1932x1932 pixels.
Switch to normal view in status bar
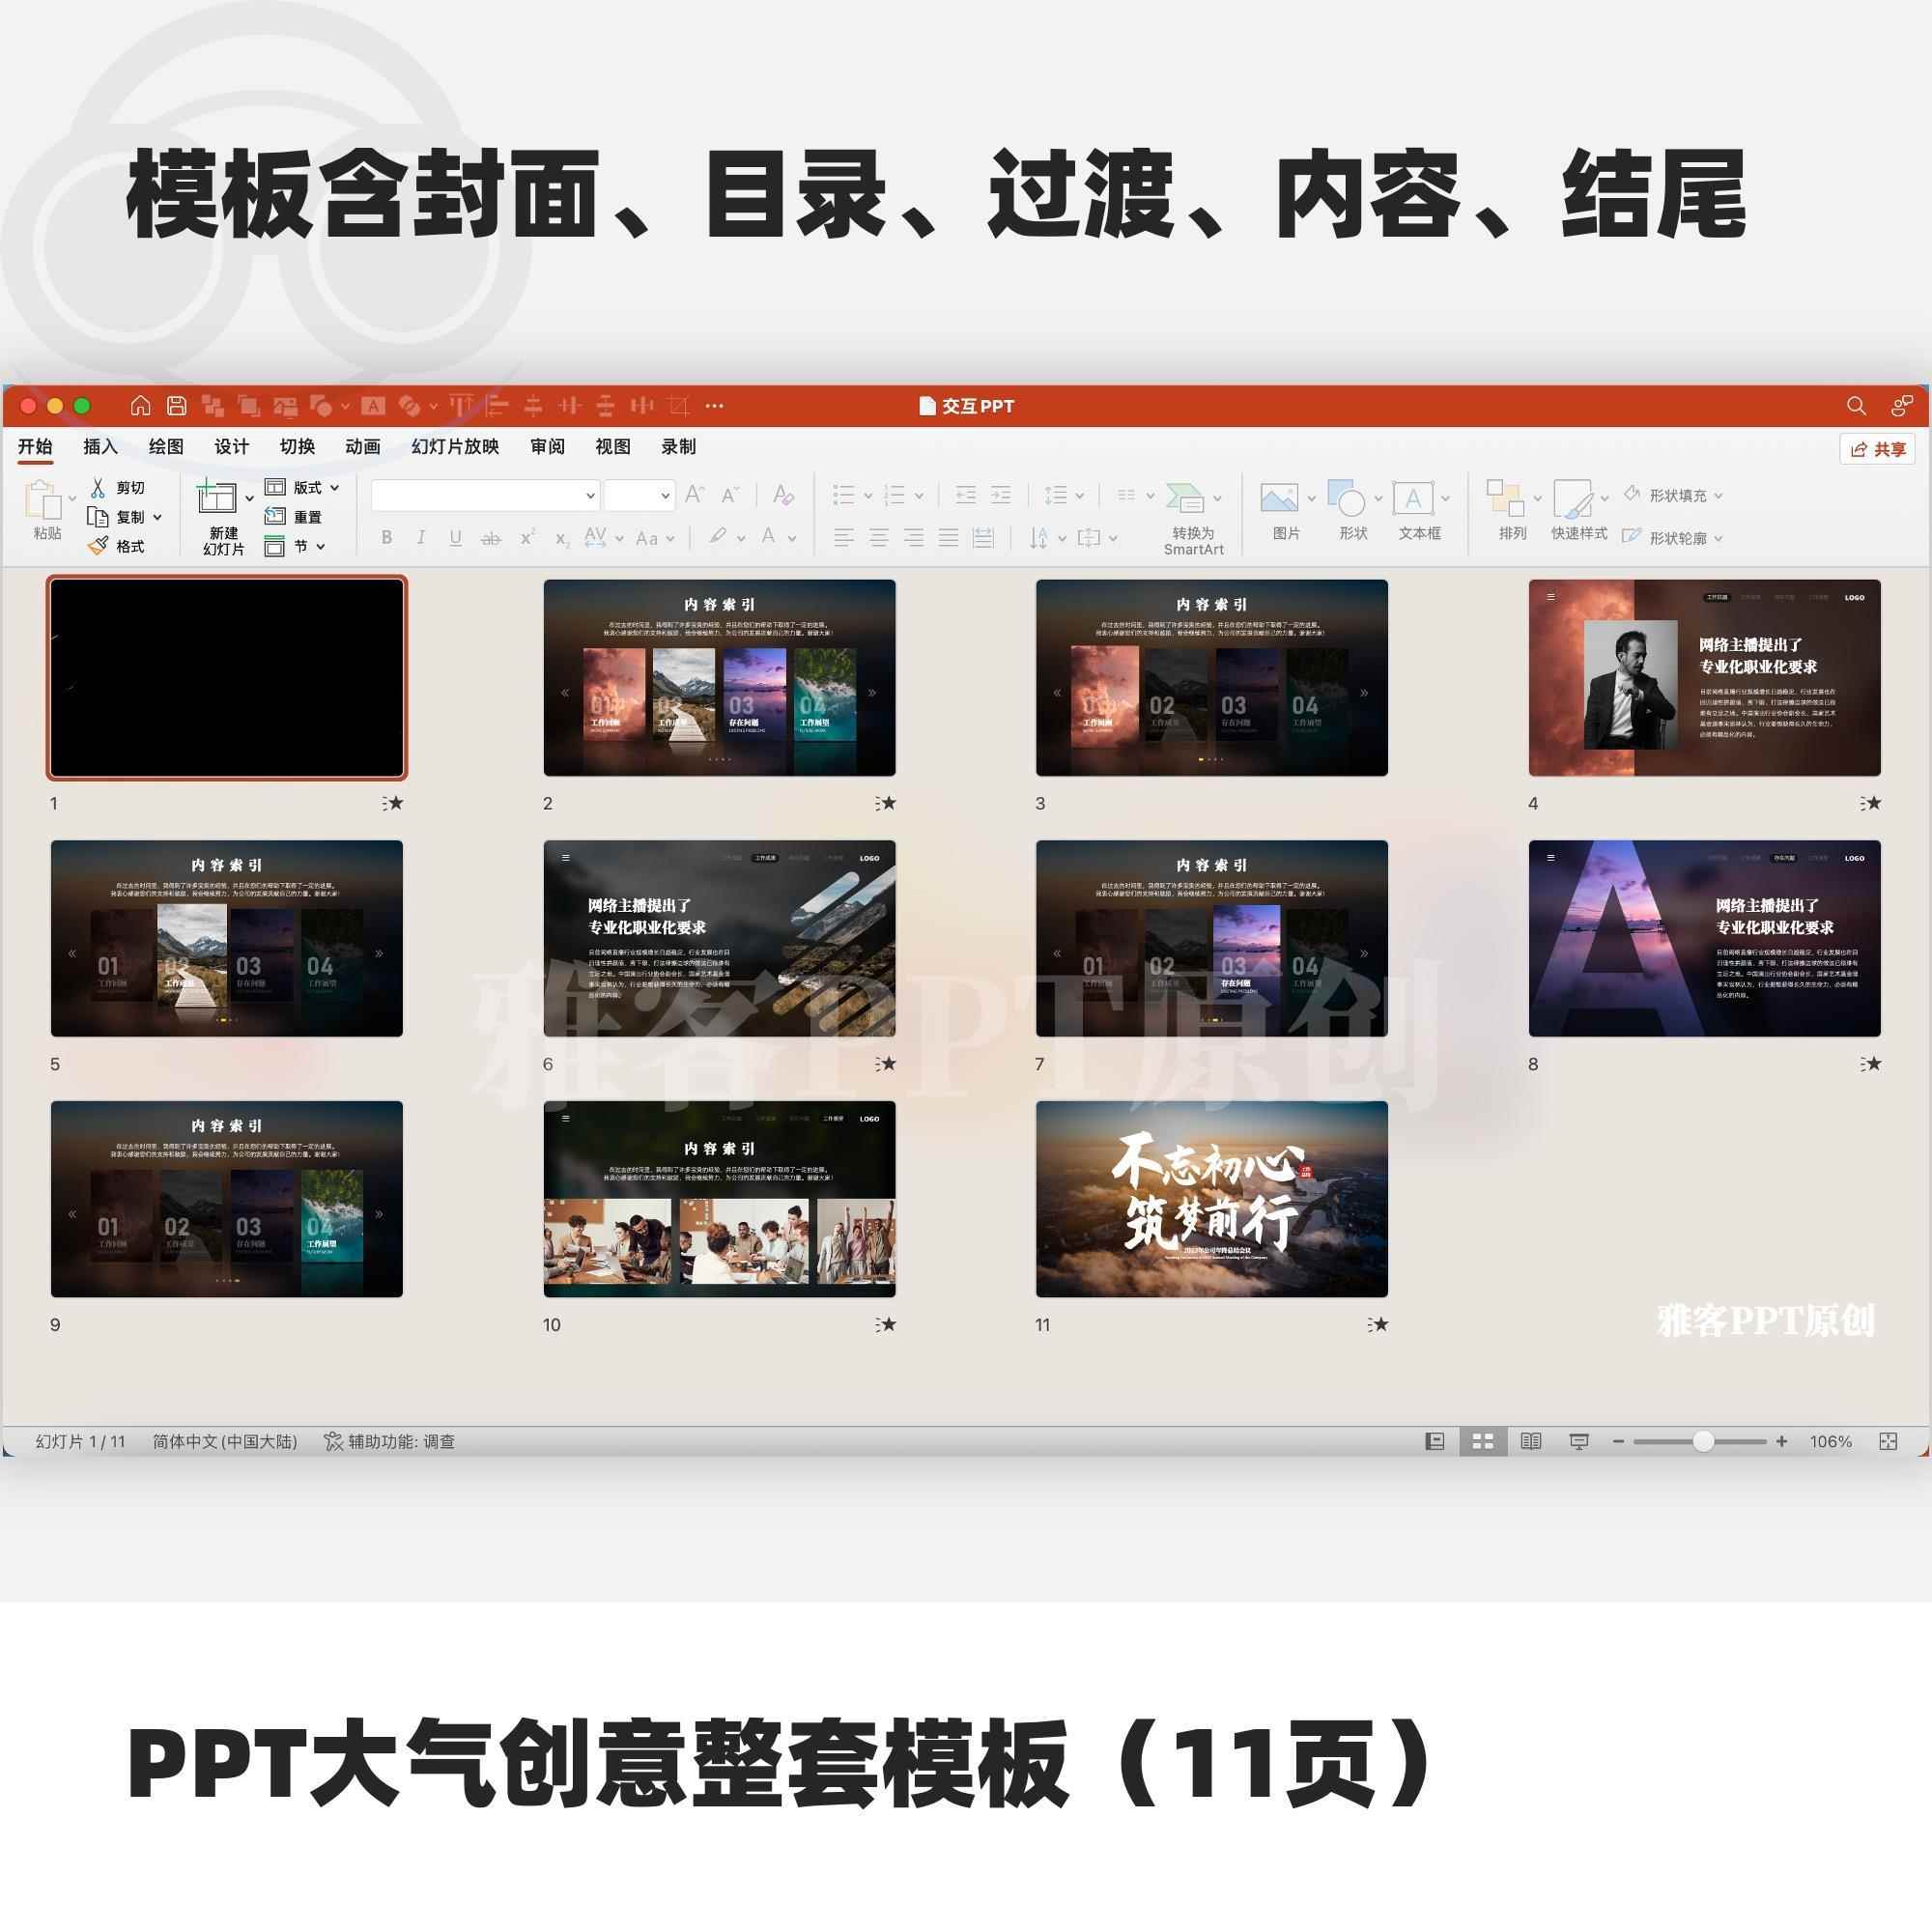(1435, 1441)
